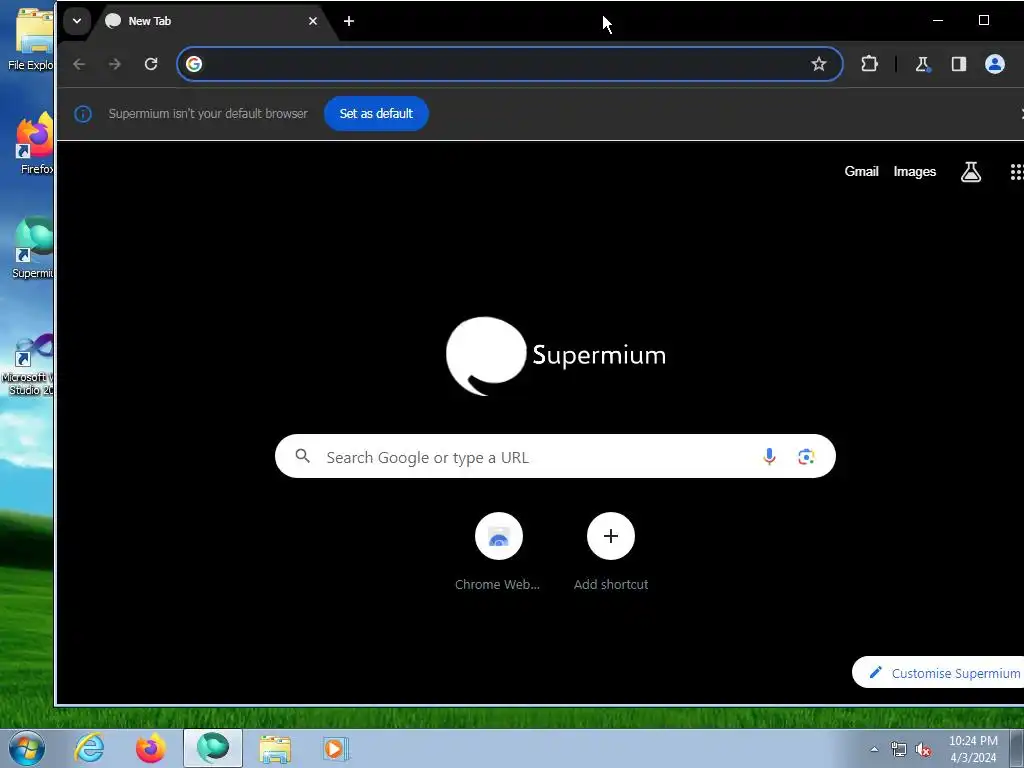Click the Supermium taskbar button
Screen dimensions: 1024x768
[213, 748]
